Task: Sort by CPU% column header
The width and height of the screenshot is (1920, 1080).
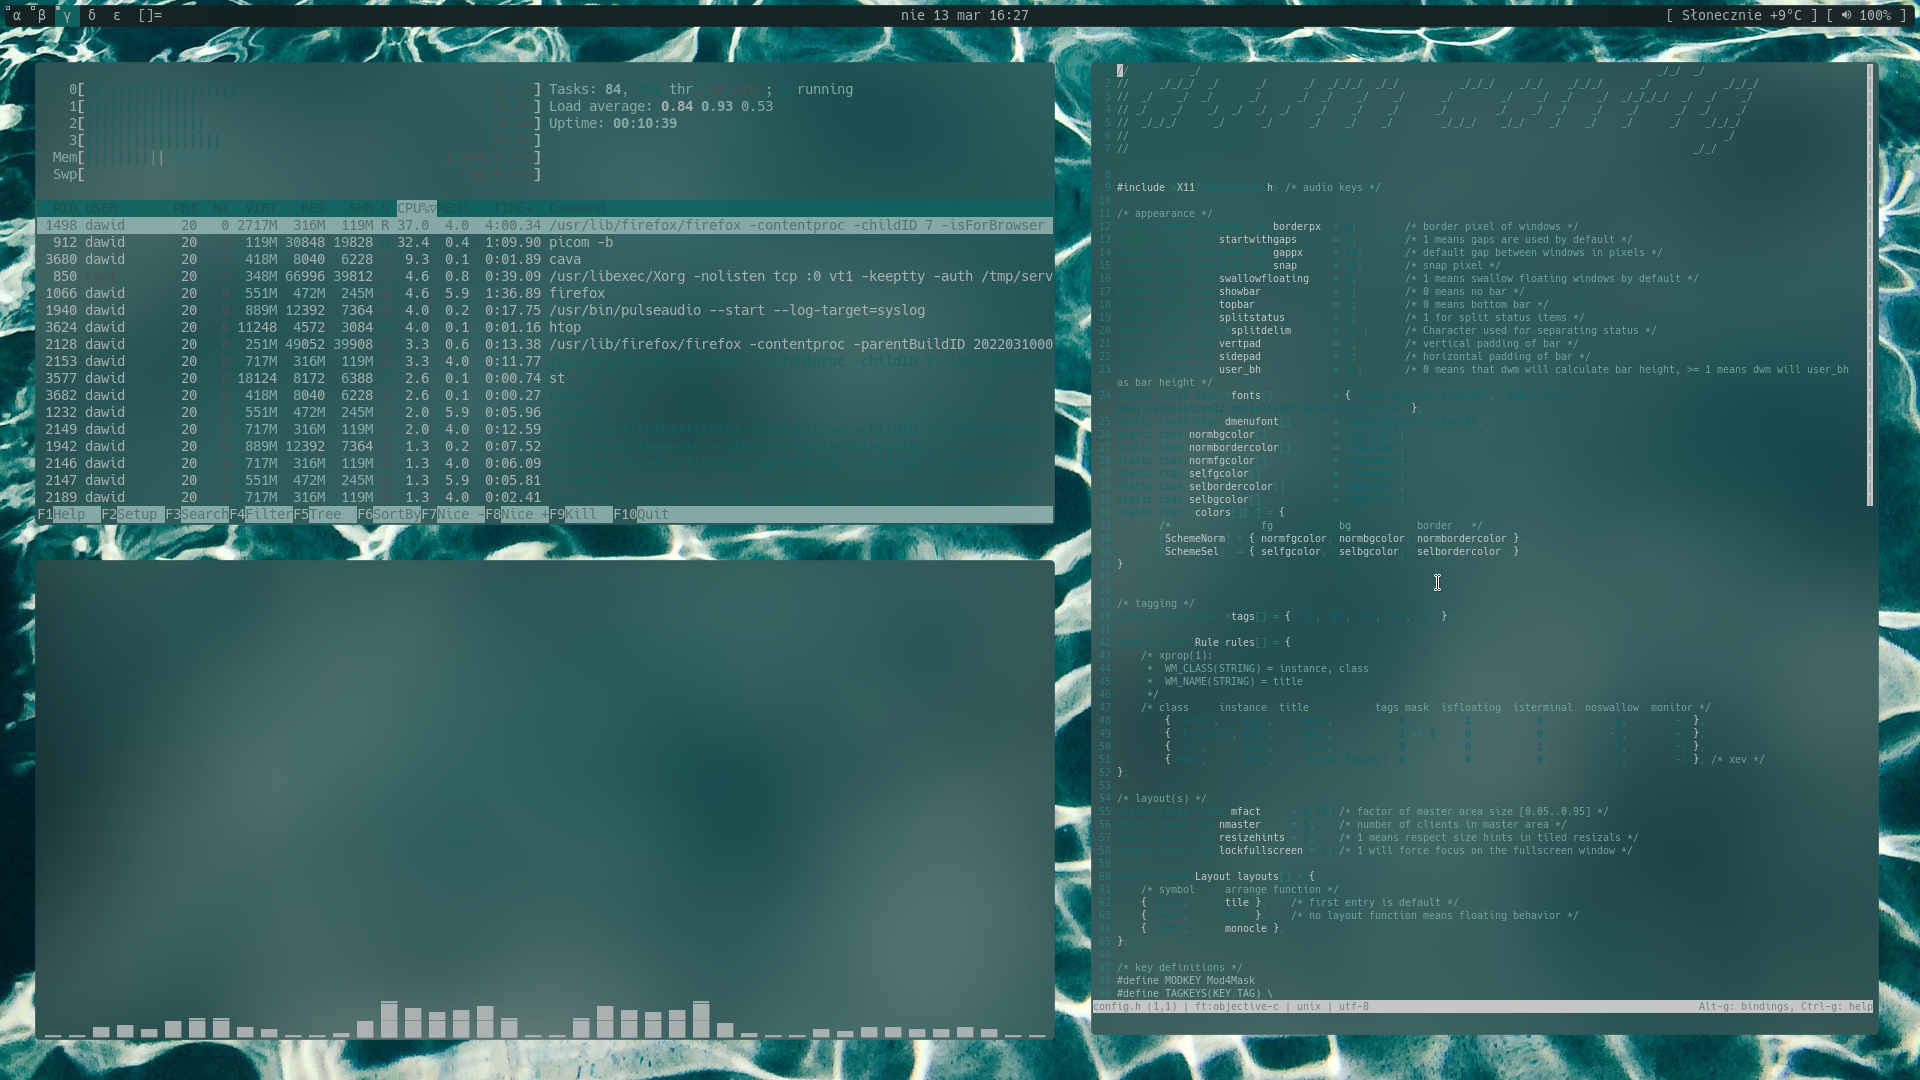Action: pos(416,208)
